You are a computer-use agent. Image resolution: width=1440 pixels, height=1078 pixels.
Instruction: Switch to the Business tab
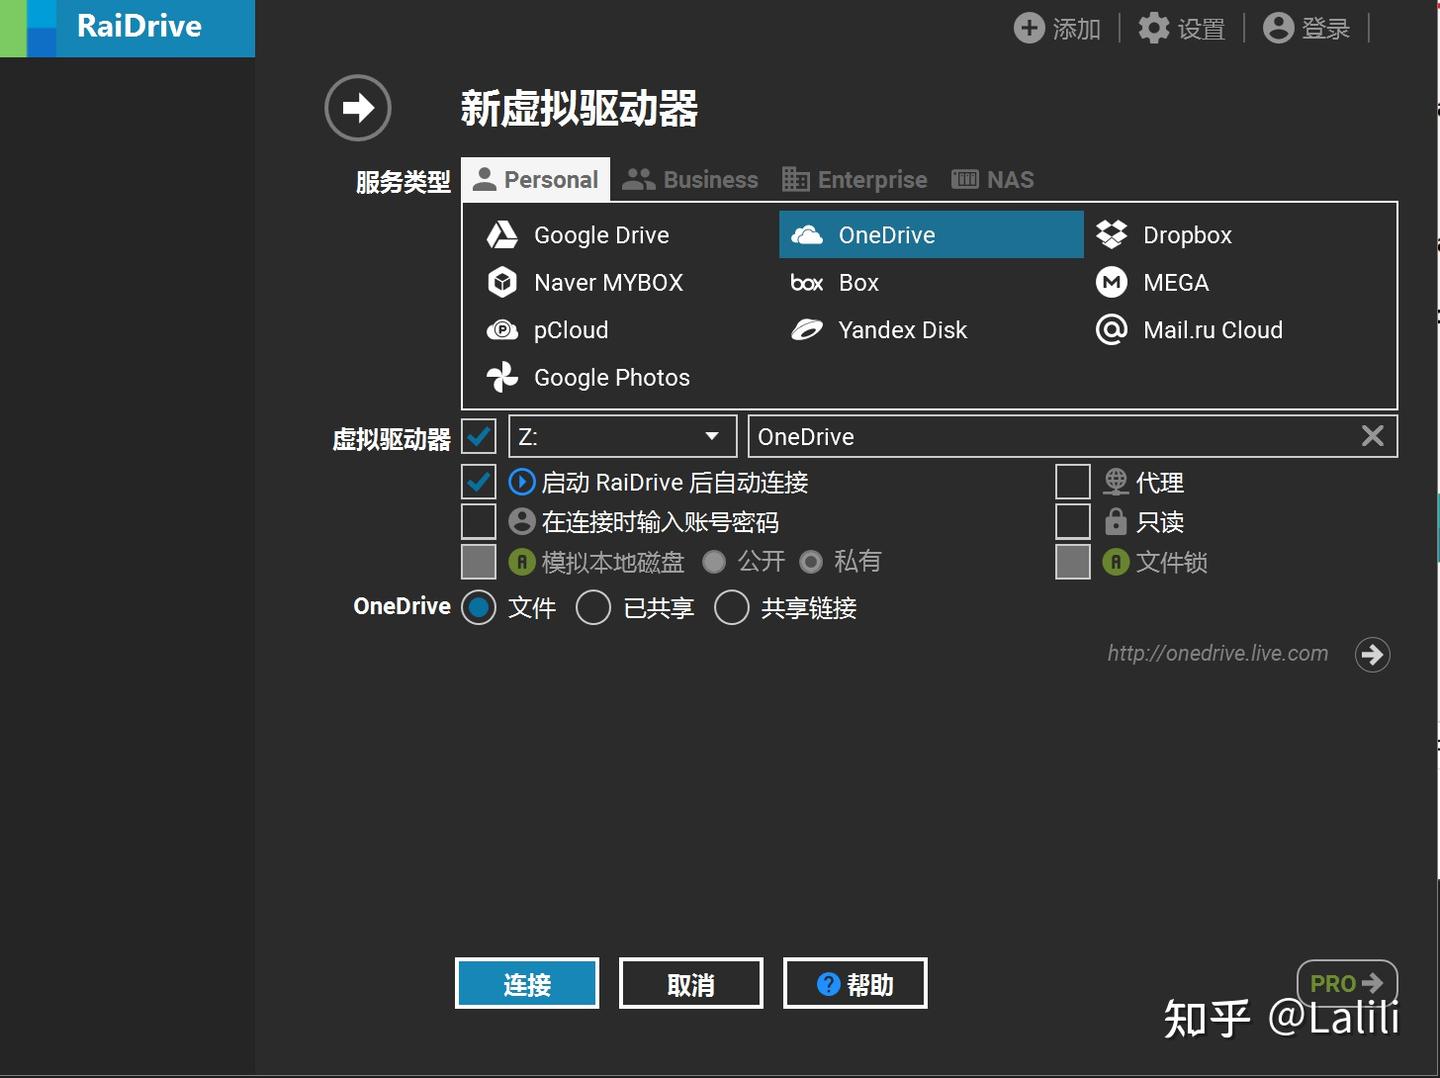tap(691, 179)
